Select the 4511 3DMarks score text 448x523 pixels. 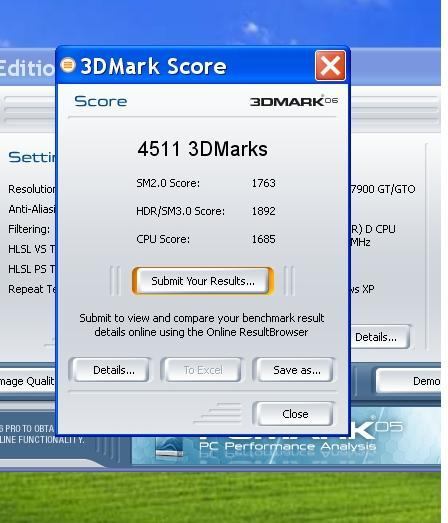coord(202,149)
